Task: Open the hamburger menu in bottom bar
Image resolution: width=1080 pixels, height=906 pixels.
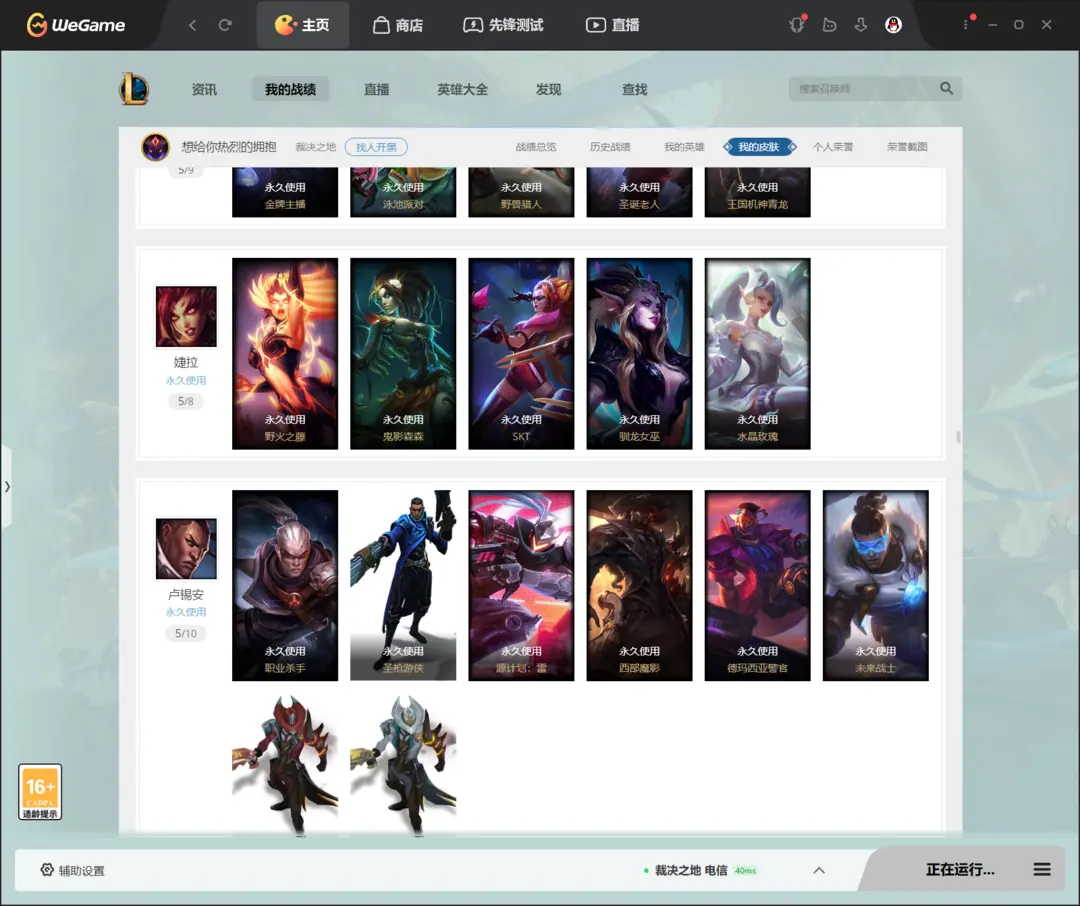Action: coord(1042,869)
